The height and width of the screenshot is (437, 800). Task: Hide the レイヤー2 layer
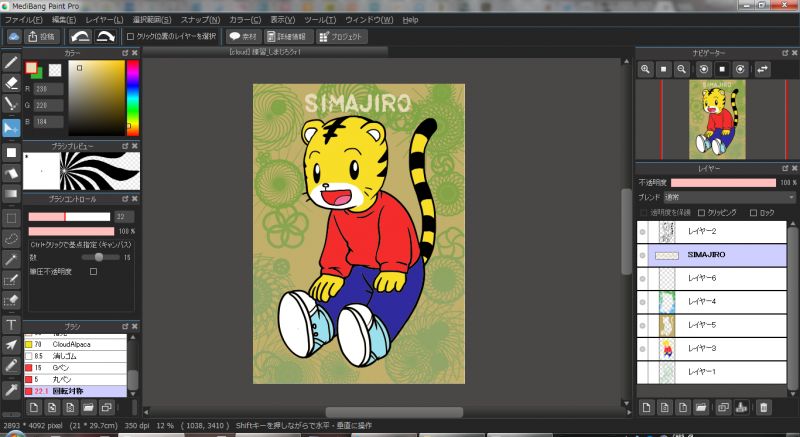[x=642, y=232]
